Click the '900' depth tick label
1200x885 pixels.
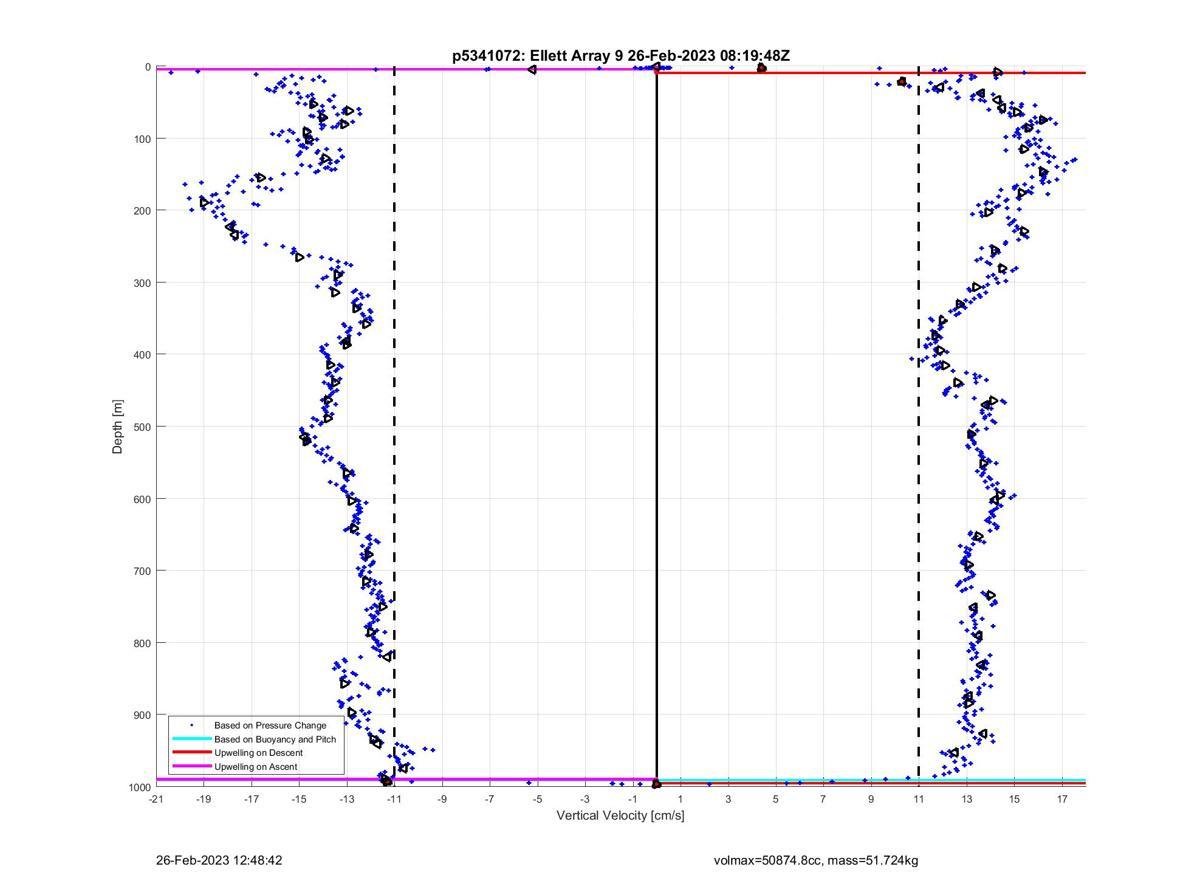[x=141, y=715]
